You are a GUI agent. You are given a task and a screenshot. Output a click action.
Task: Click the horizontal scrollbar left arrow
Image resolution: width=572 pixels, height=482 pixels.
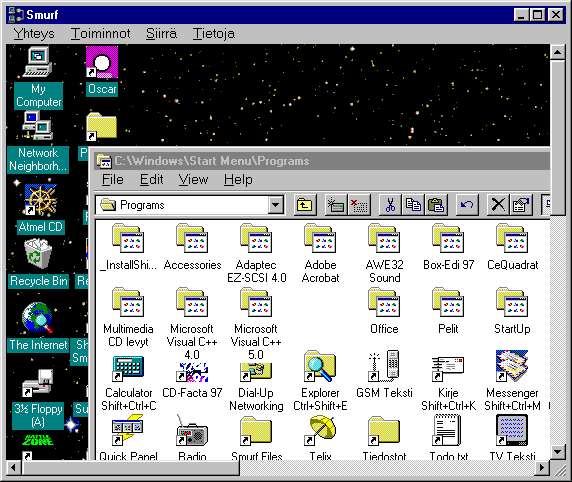click(x=14, y=468)
